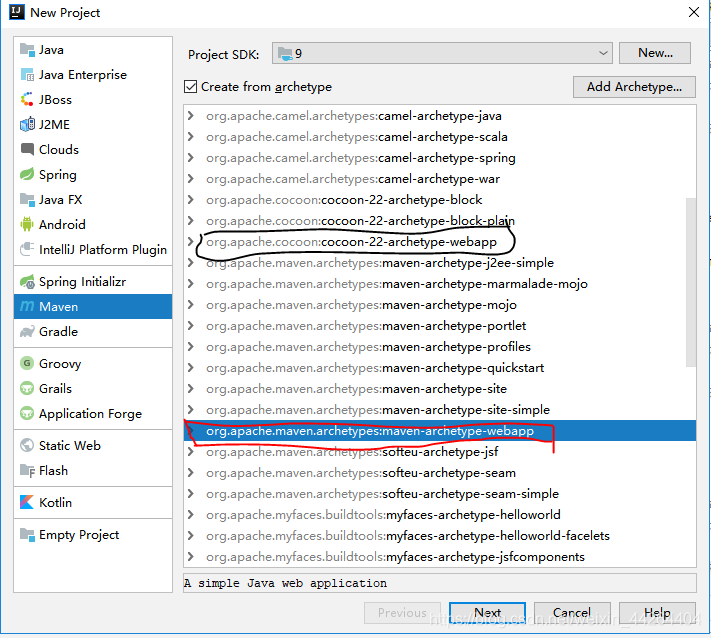
Task: Switch to the Gradle project category
Action: pos(58,331)
